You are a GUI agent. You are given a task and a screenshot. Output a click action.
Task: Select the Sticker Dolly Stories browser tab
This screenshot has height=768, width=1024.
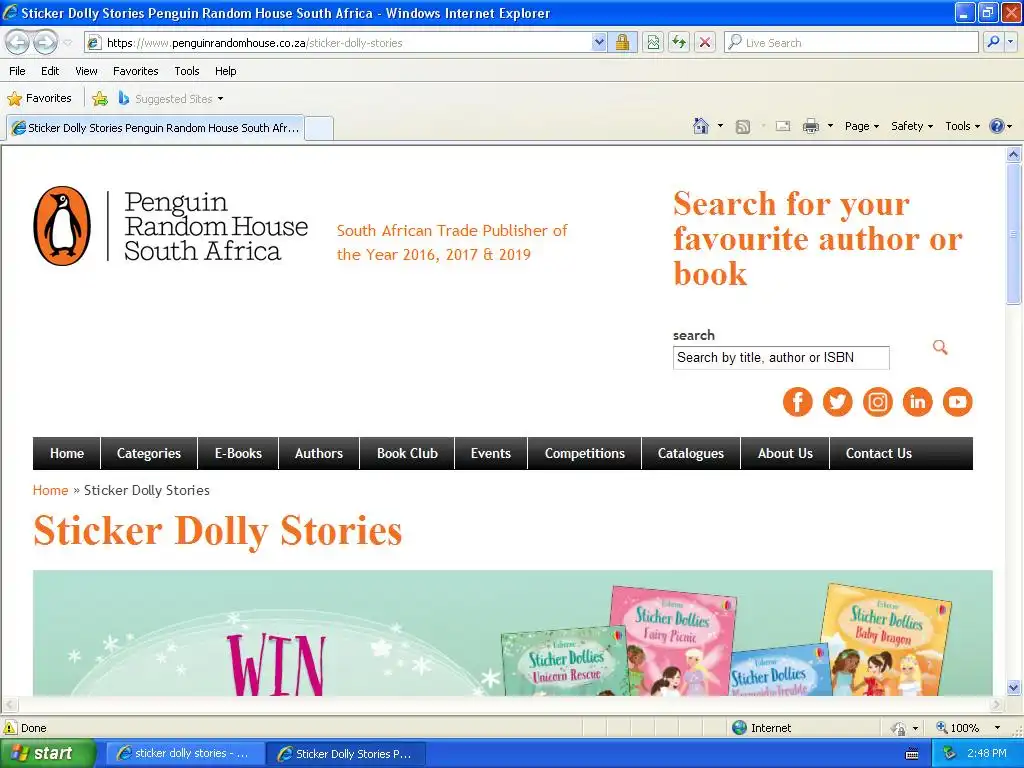click(155, 128)
